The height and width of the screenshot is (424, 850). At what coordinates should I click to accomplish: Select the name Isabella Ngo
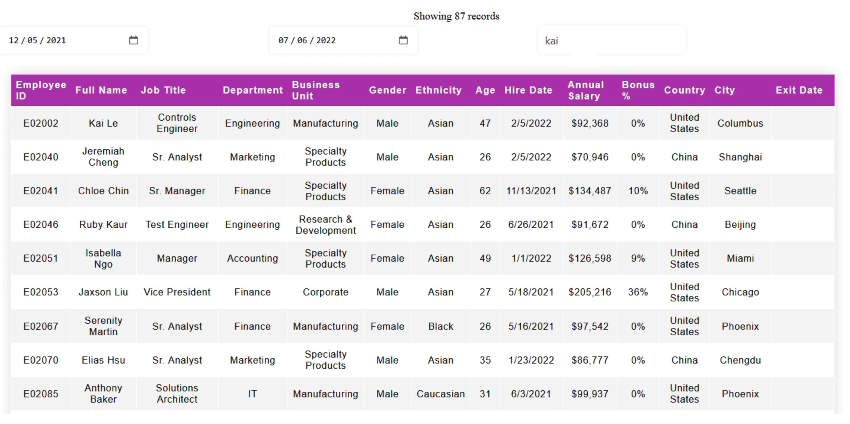103,259
